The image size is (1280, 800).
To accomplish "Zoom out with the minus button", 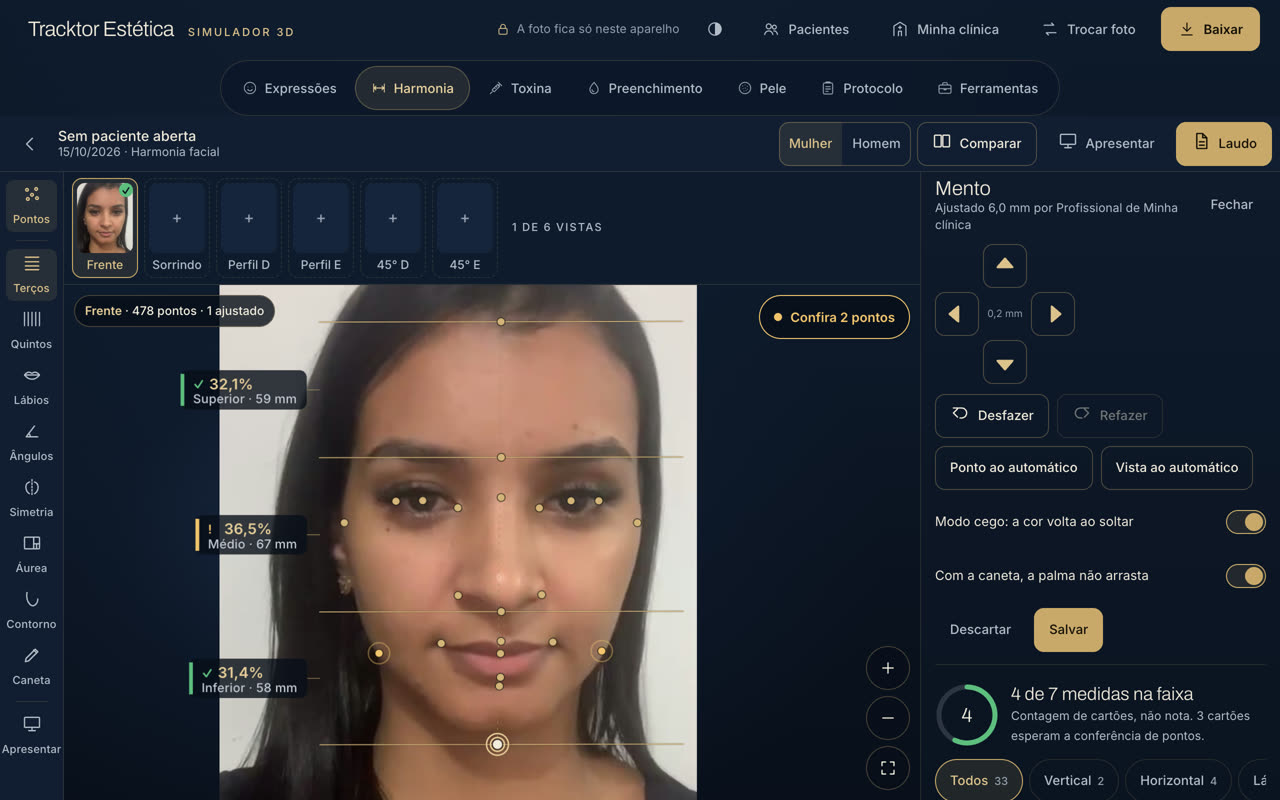I will click(888, 718).
